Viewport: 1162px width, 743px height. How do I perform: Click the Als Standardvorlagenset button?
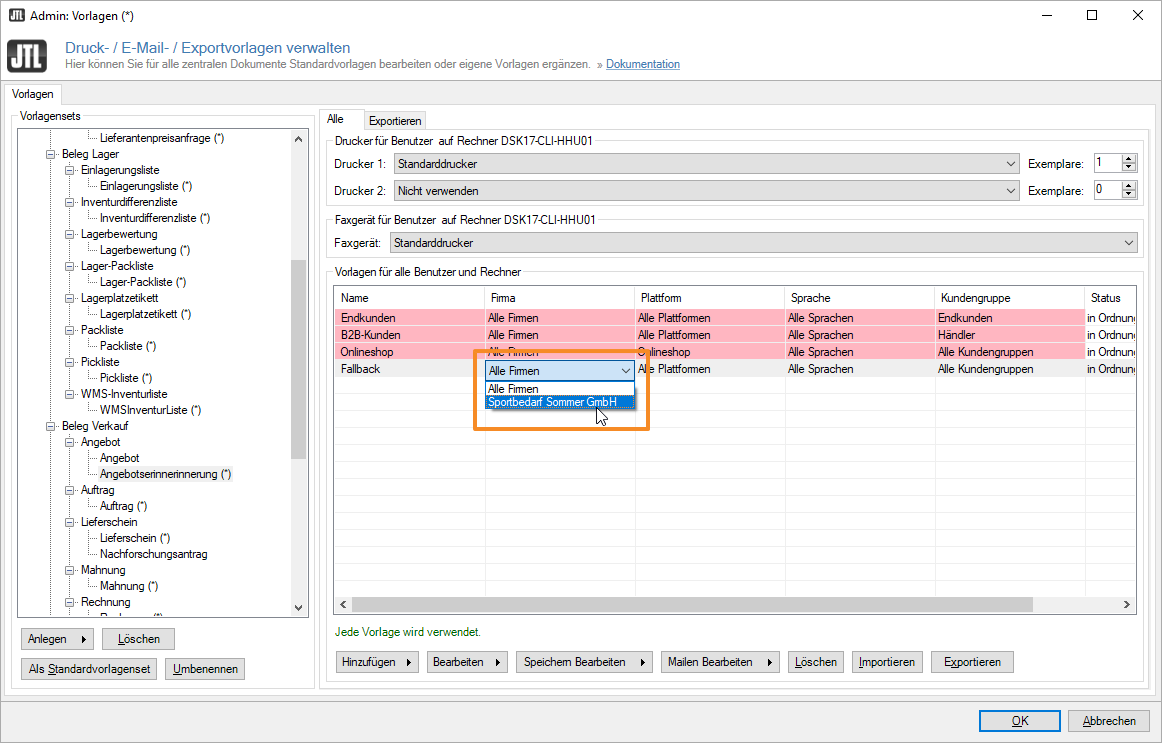tap(89, 669)
